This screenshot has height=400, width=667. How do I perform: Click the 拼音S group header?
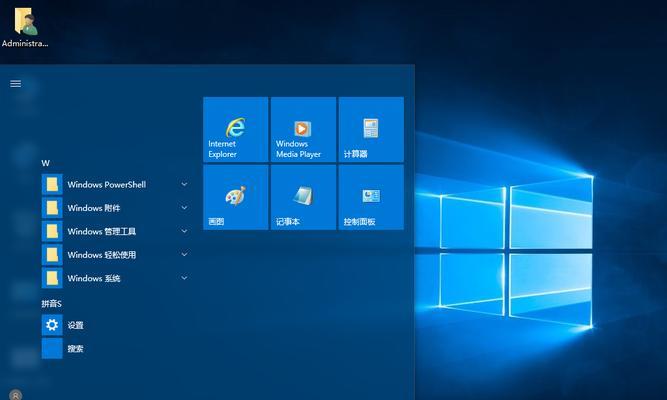point(51,303)
